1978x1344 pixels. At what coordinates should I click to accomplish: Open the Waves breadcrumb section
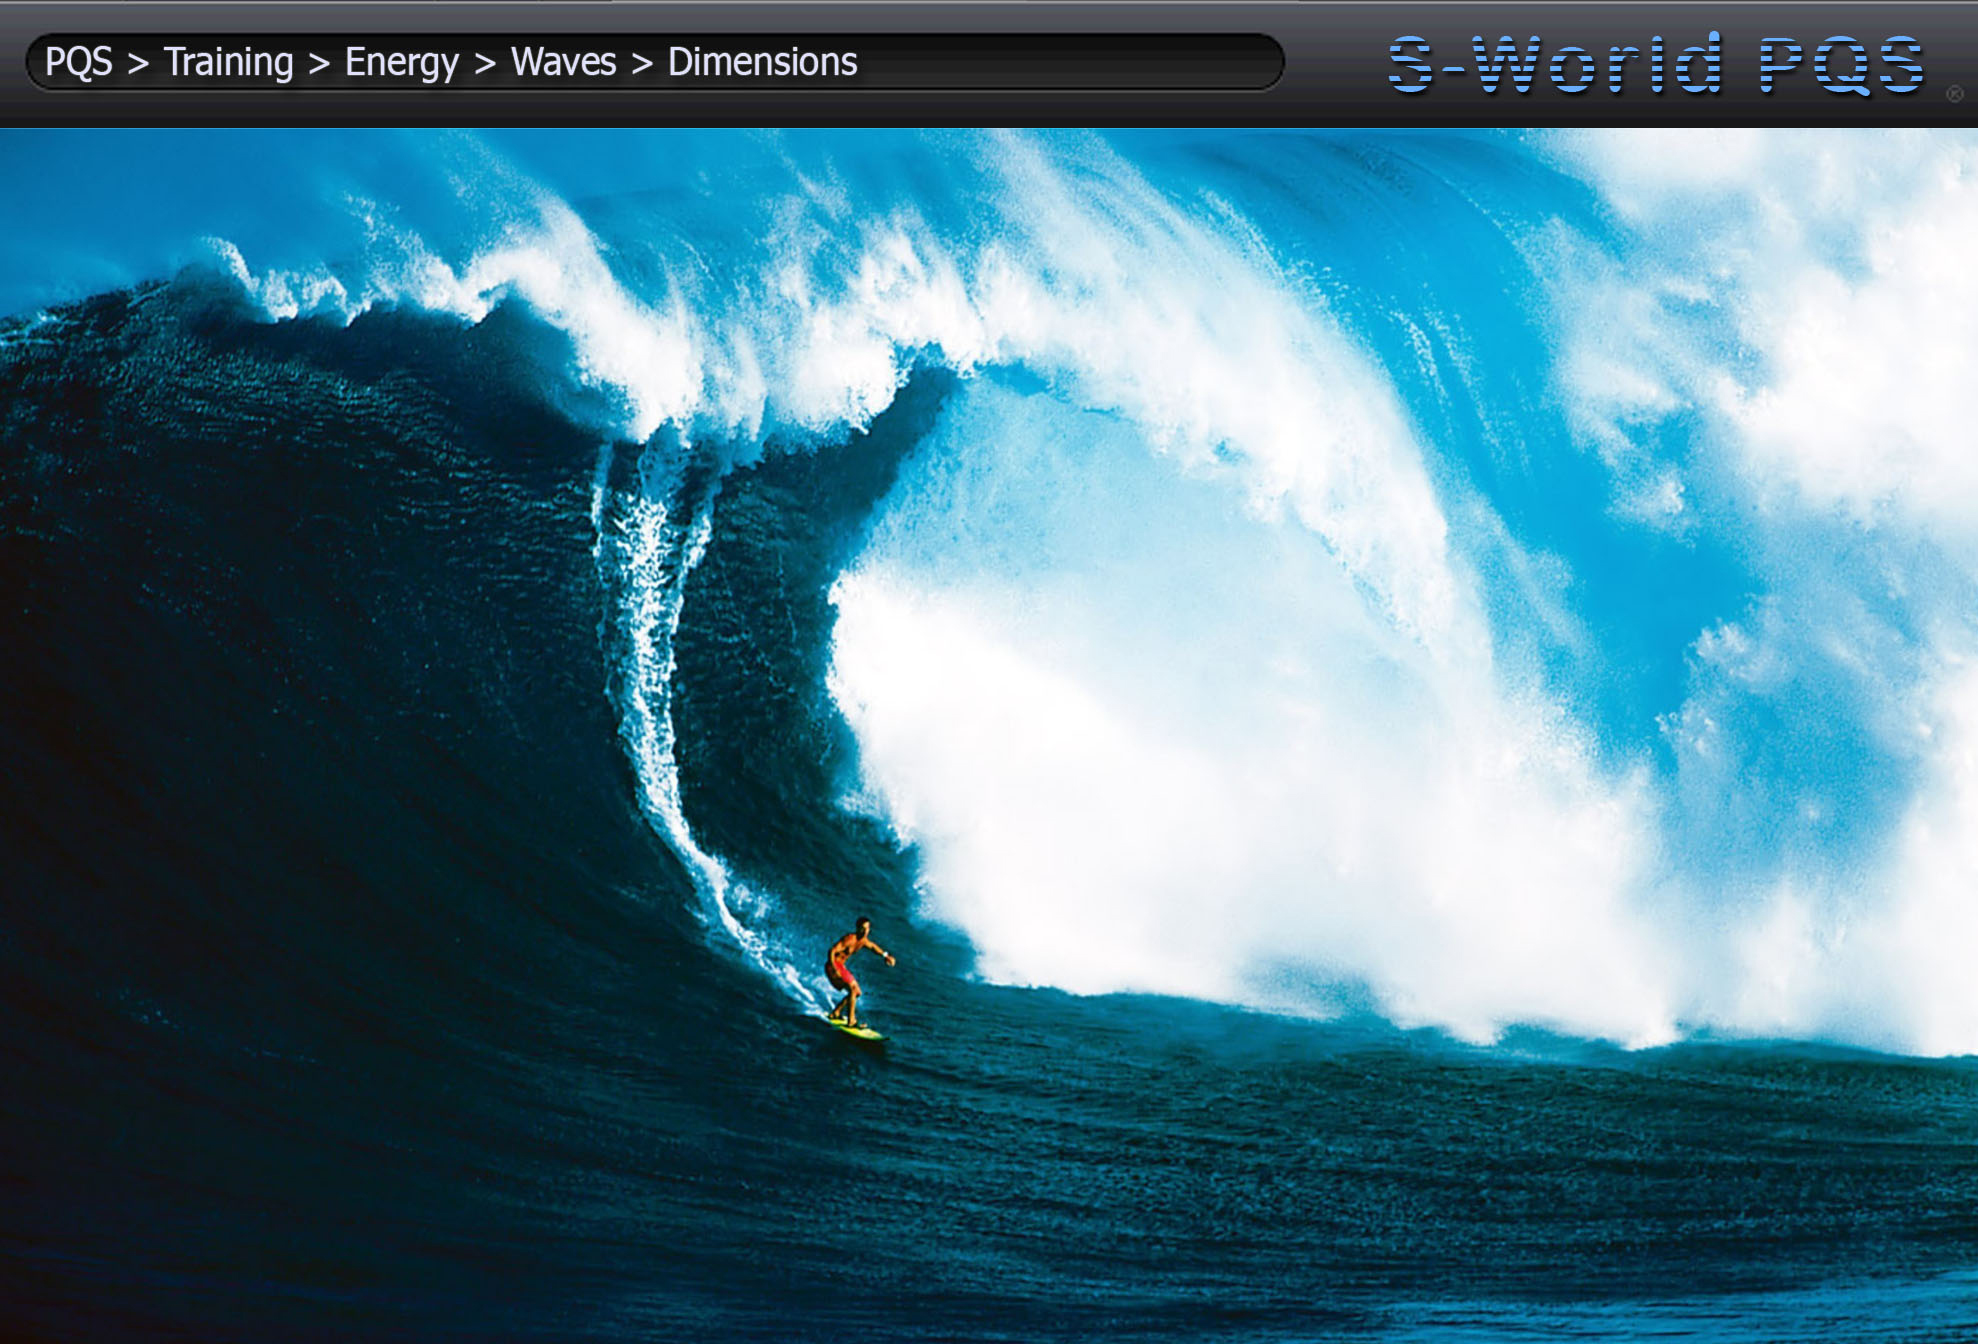(564, 62)
